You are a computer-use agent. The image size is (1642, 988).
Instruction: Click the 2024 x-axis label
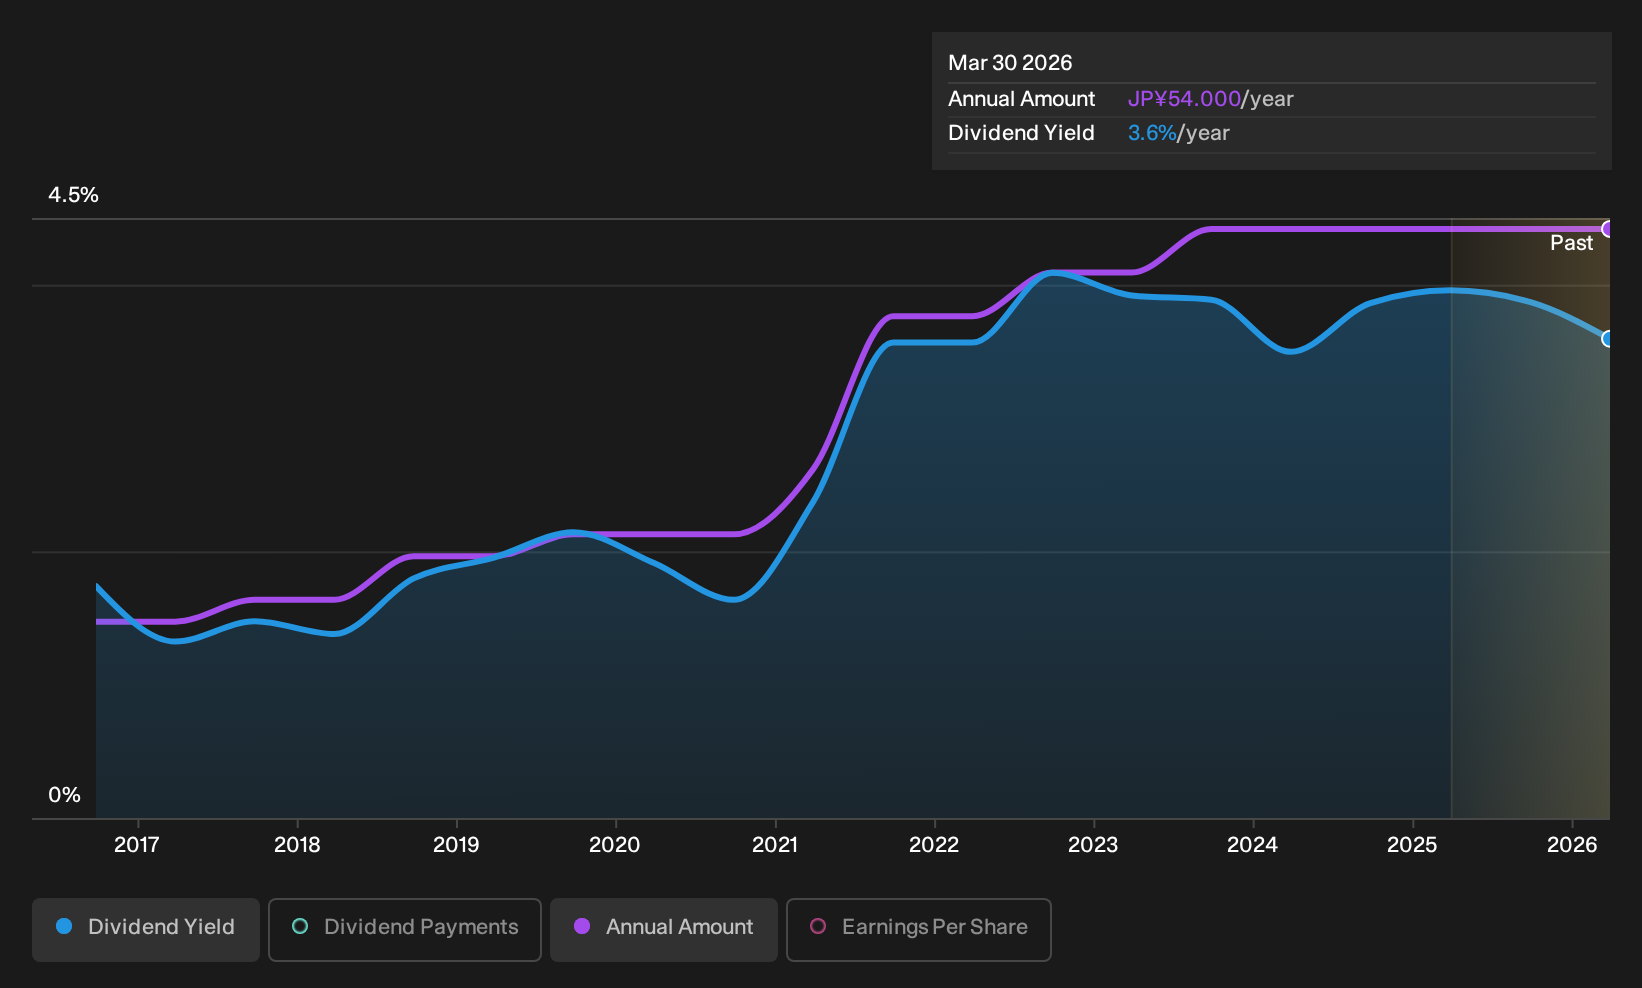tap(1252, 845)
